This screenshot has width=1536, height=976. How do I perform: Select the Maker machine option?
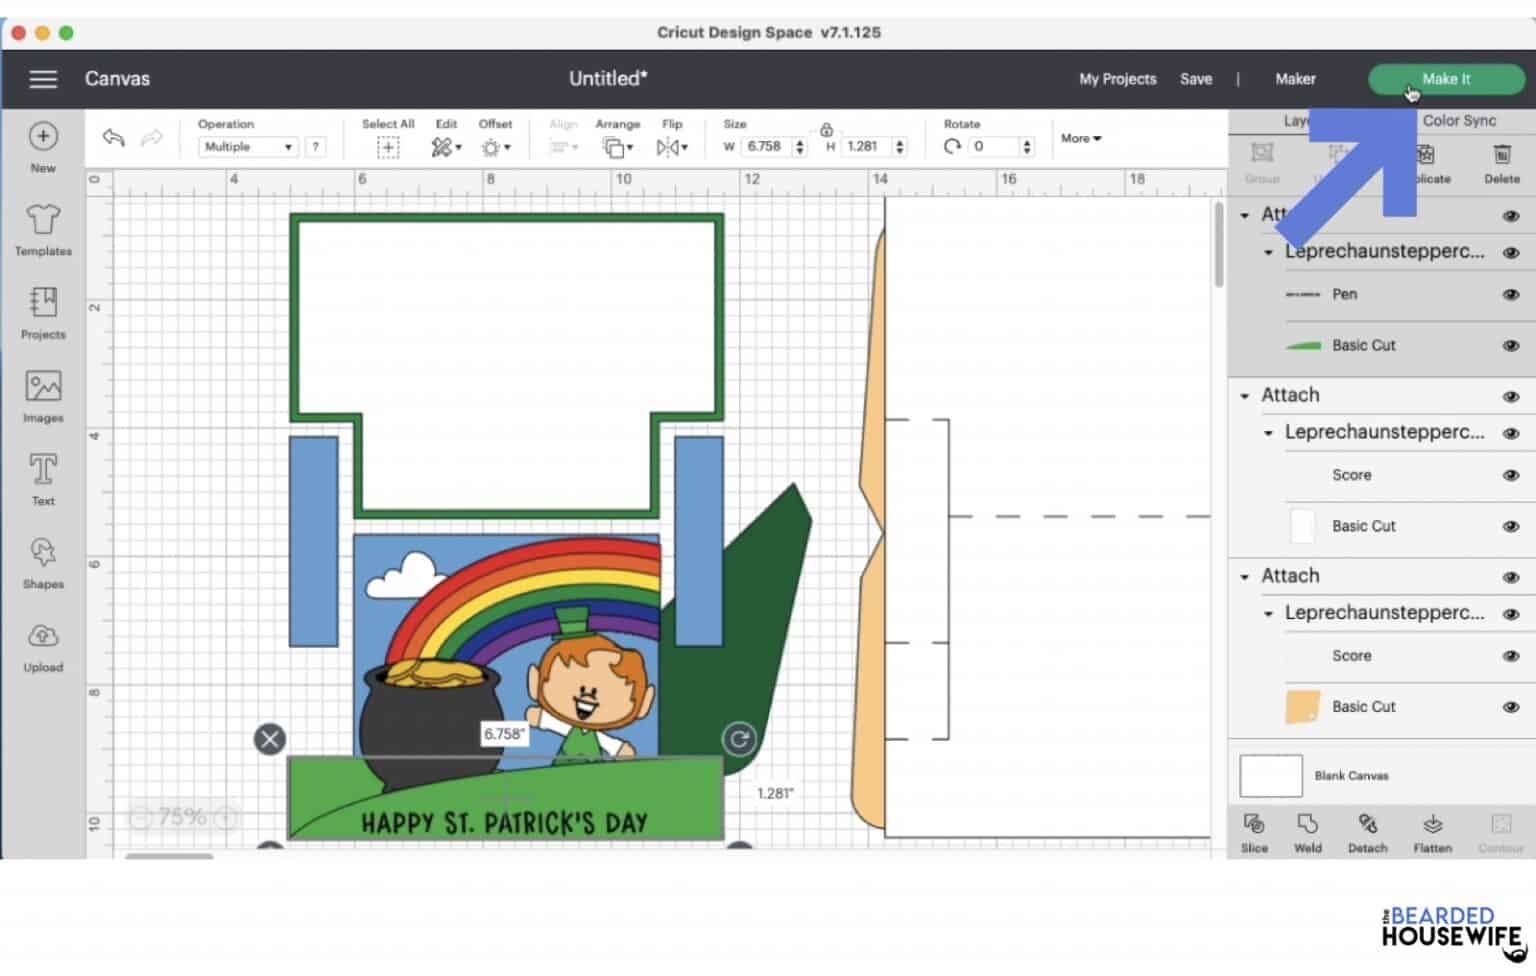click(x=1295, y=79)
